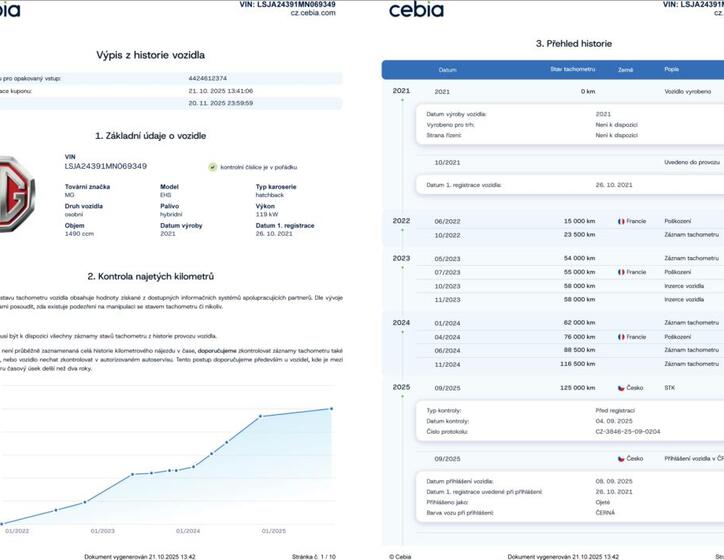Screen dimensions: 724x560
Task: Click protocol number CZ-3846-25-09-0204
Action: pyautogui.click(x=628, y=432)
